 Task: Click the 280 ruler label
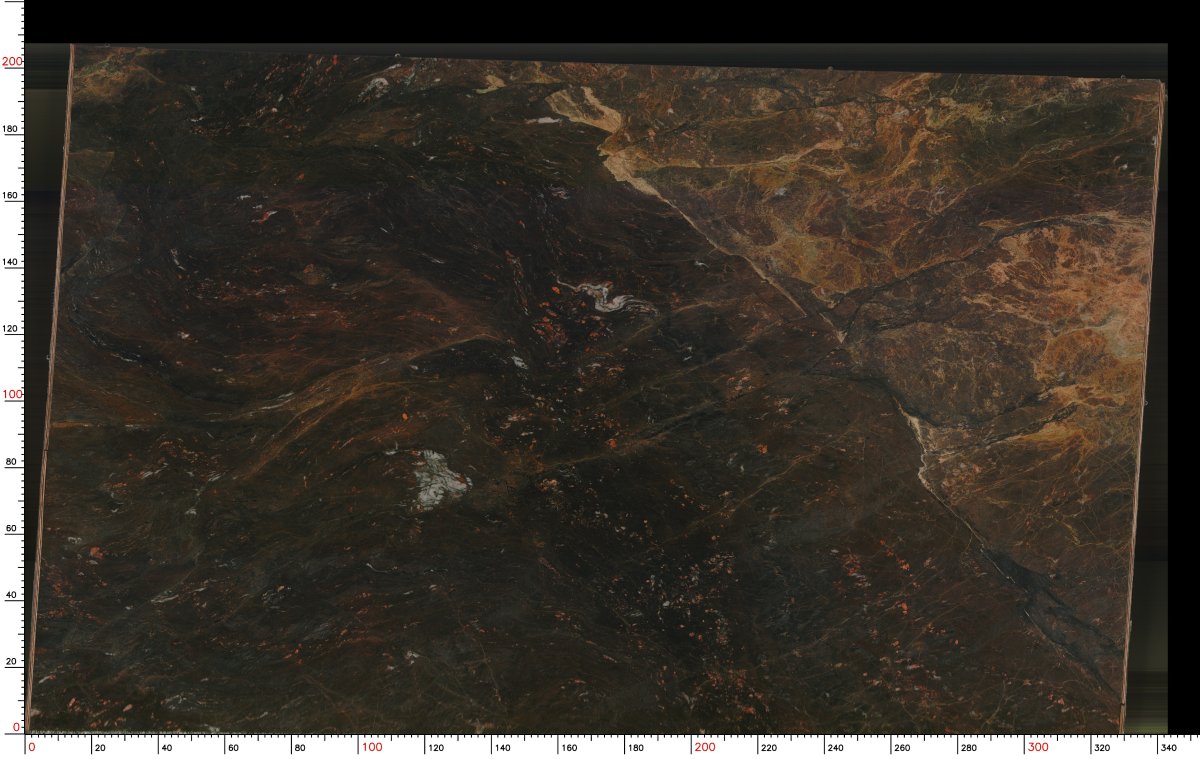coord(970,747)
